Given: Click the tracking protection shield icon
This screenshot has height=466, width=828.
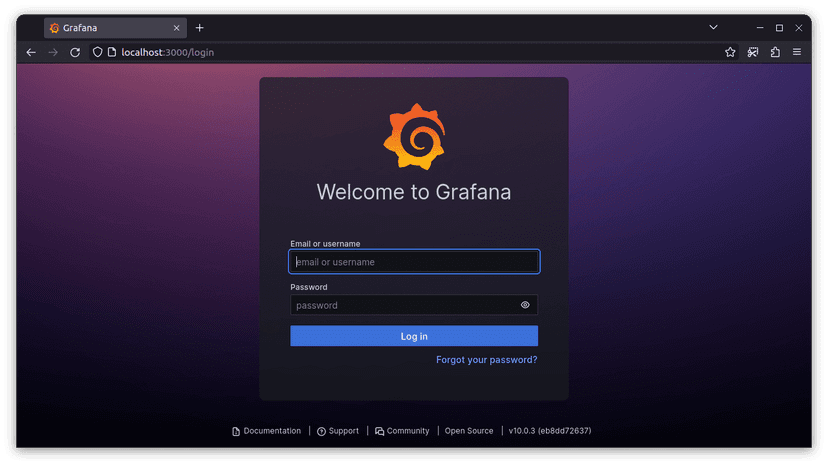Looking at the screenshot, I should pyautogui.click(x=97, y=52).
